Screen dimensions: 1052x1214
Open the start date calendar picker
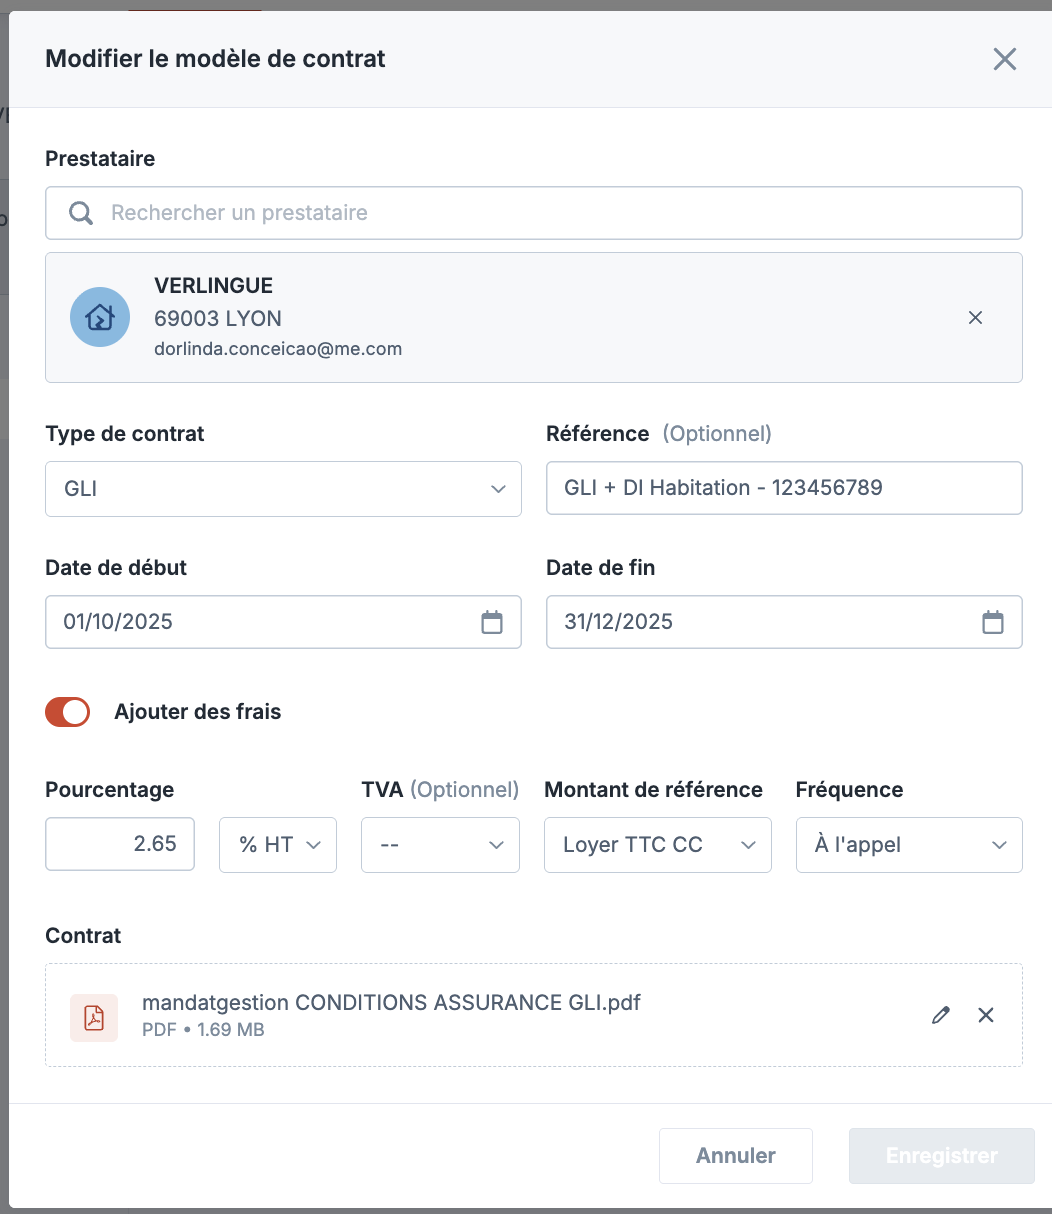pos(492,622)
